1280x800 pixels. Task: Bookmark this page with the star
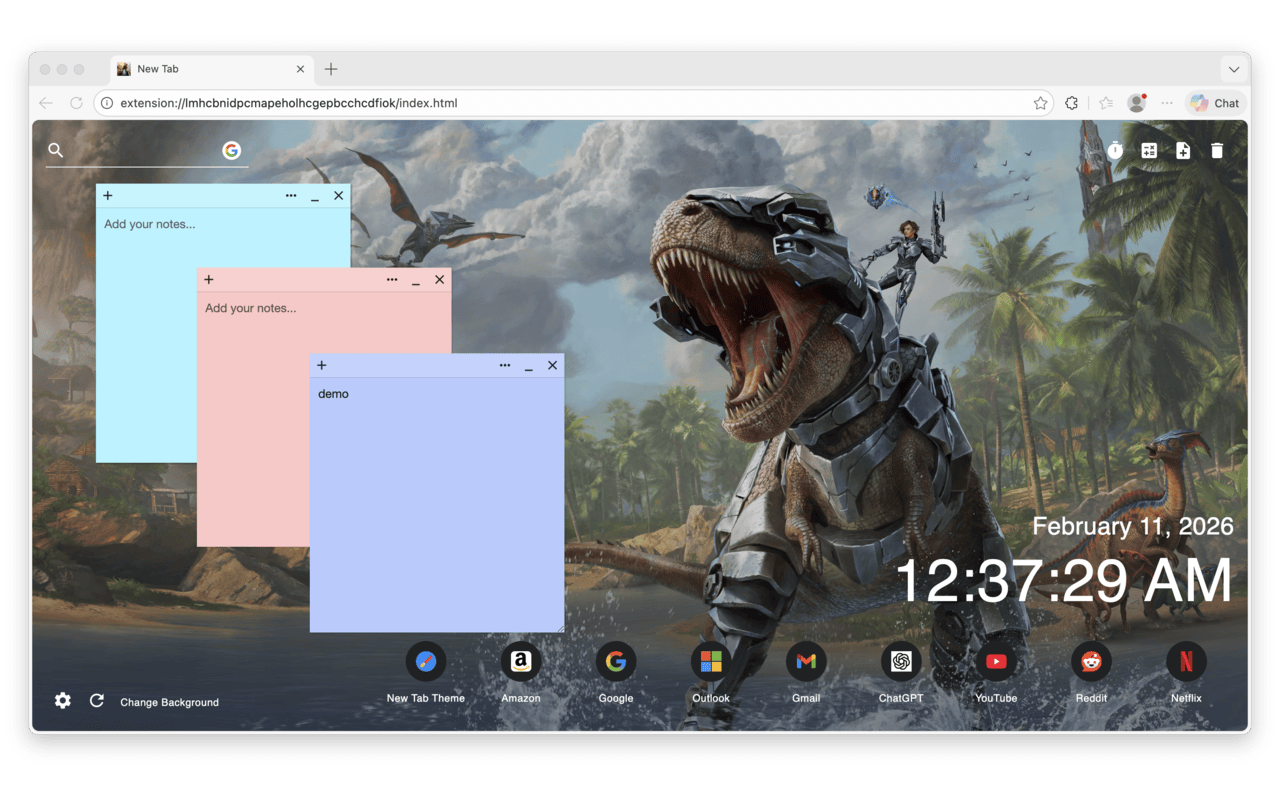point(1040,103)
